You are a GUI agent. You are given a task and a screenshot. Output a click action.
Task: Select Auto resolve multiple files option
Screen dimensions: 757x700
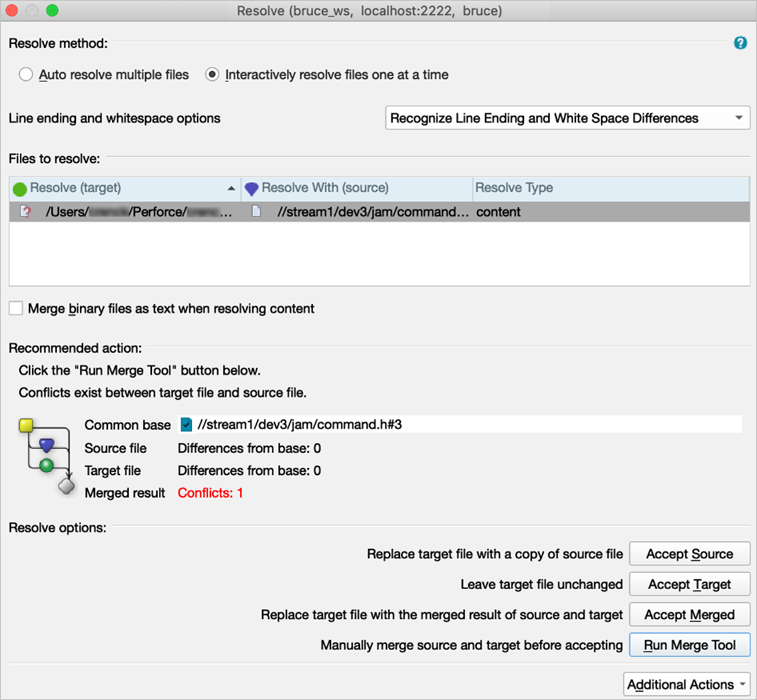pos(26,75)
